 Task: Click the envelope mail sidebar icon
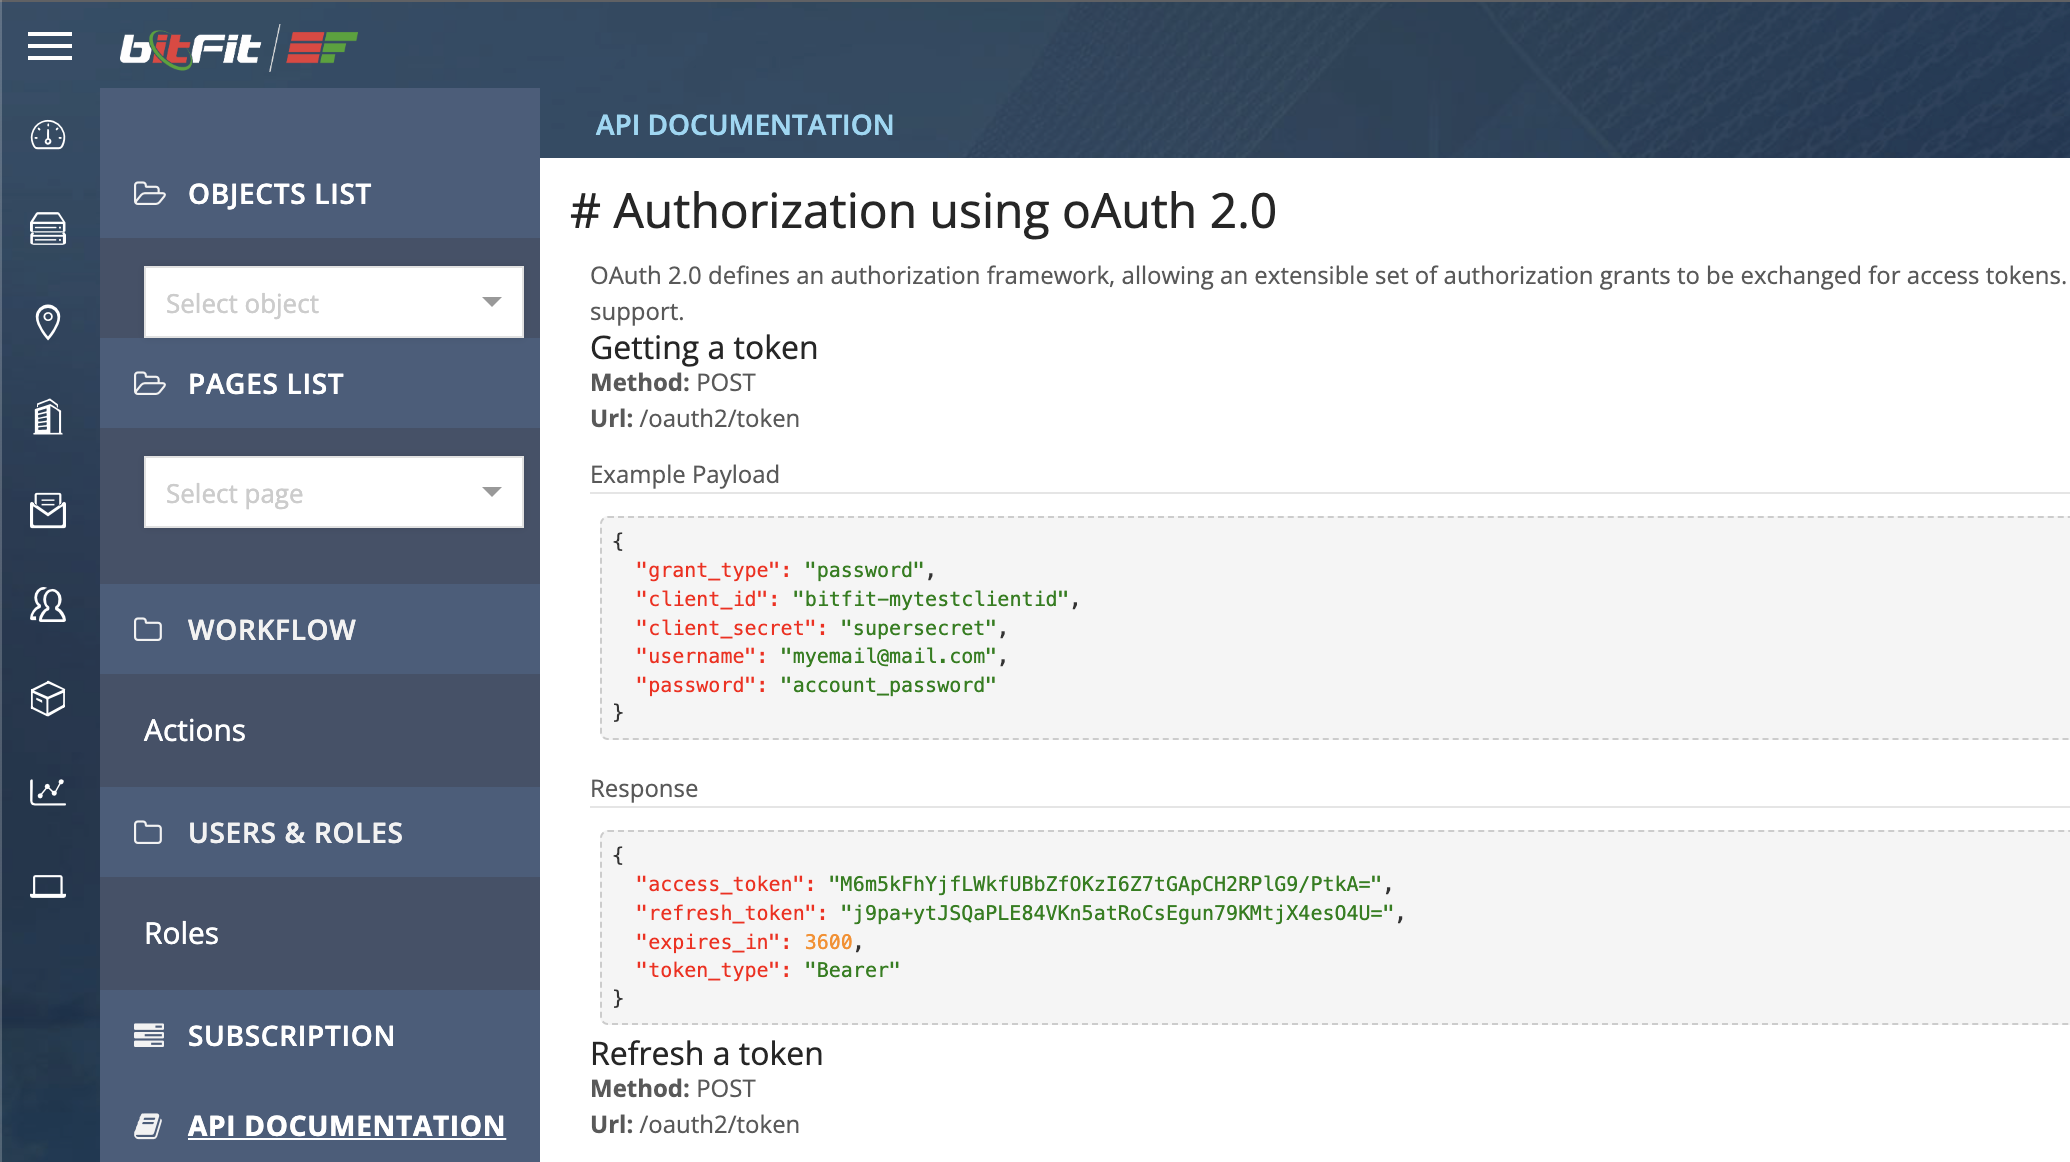(x=48, y=510)
